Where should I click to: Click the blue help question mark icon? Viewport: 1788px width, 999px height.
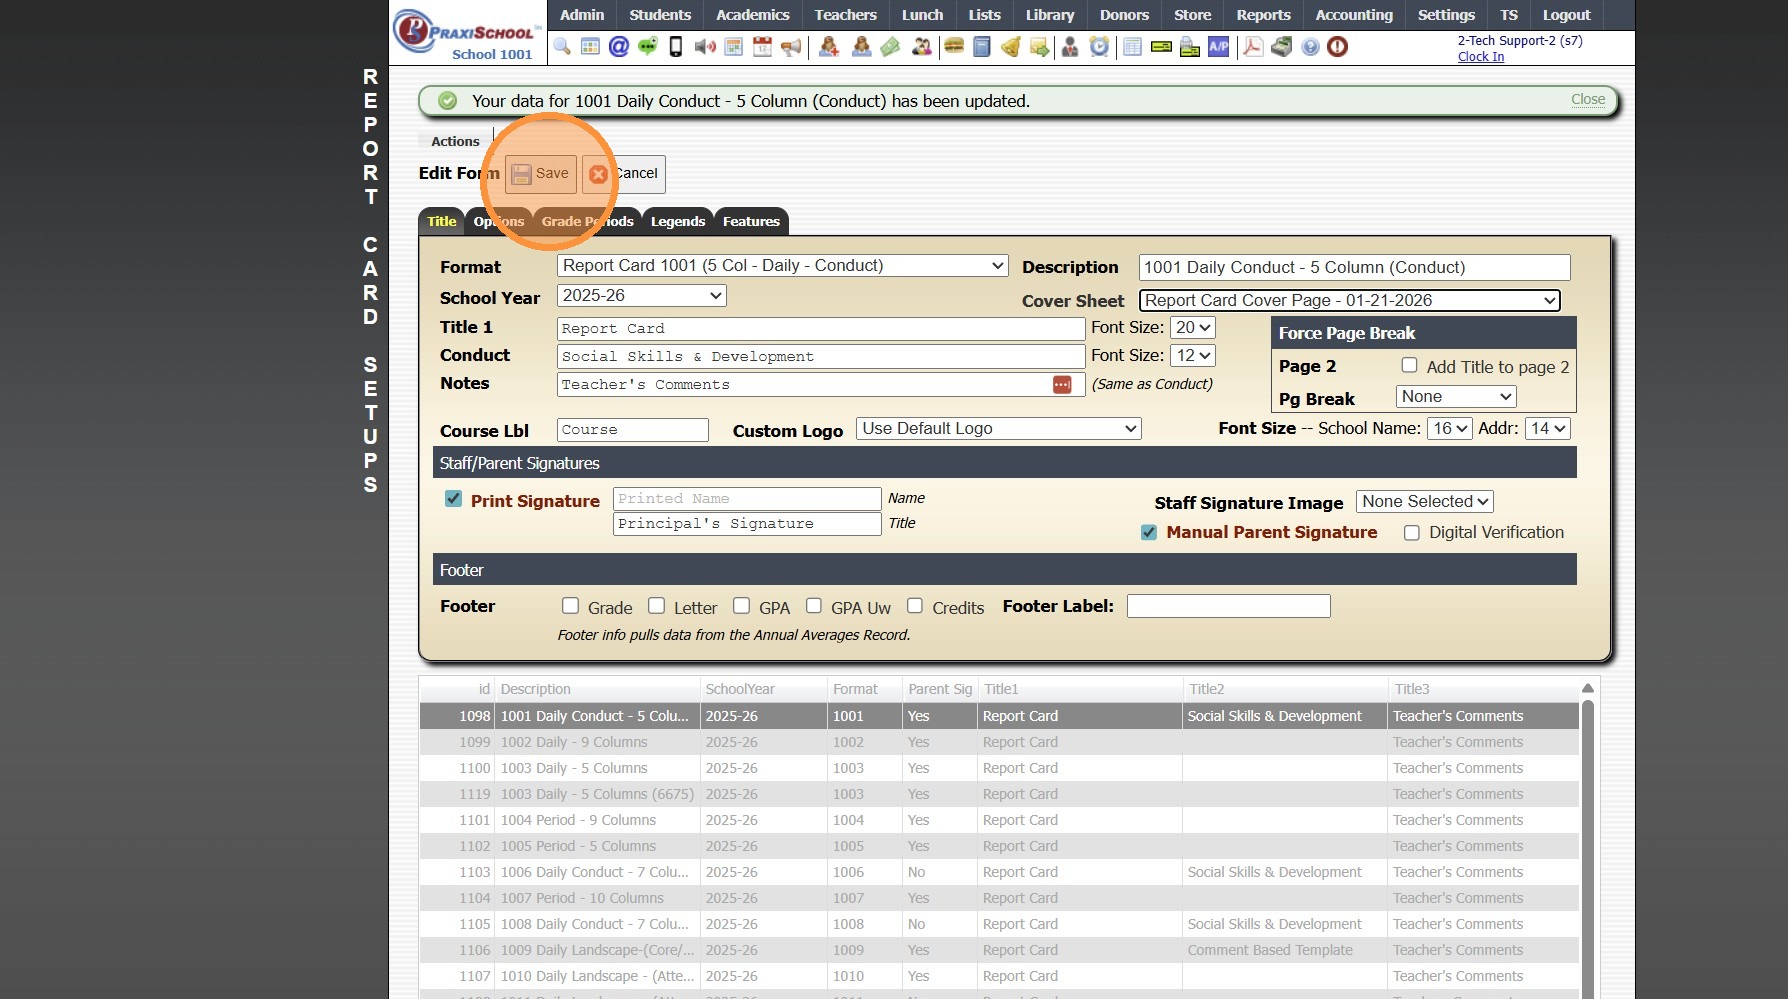click(x=1310, y=47)
